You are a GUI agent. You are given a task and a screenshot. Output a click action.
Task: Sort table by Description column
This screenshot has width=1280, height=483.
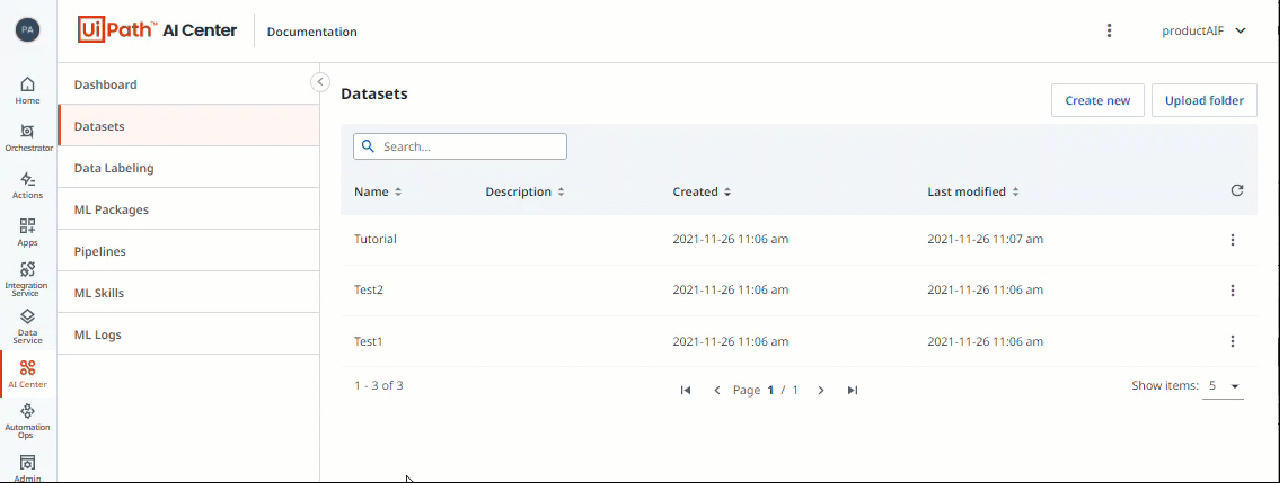point(525,192)
